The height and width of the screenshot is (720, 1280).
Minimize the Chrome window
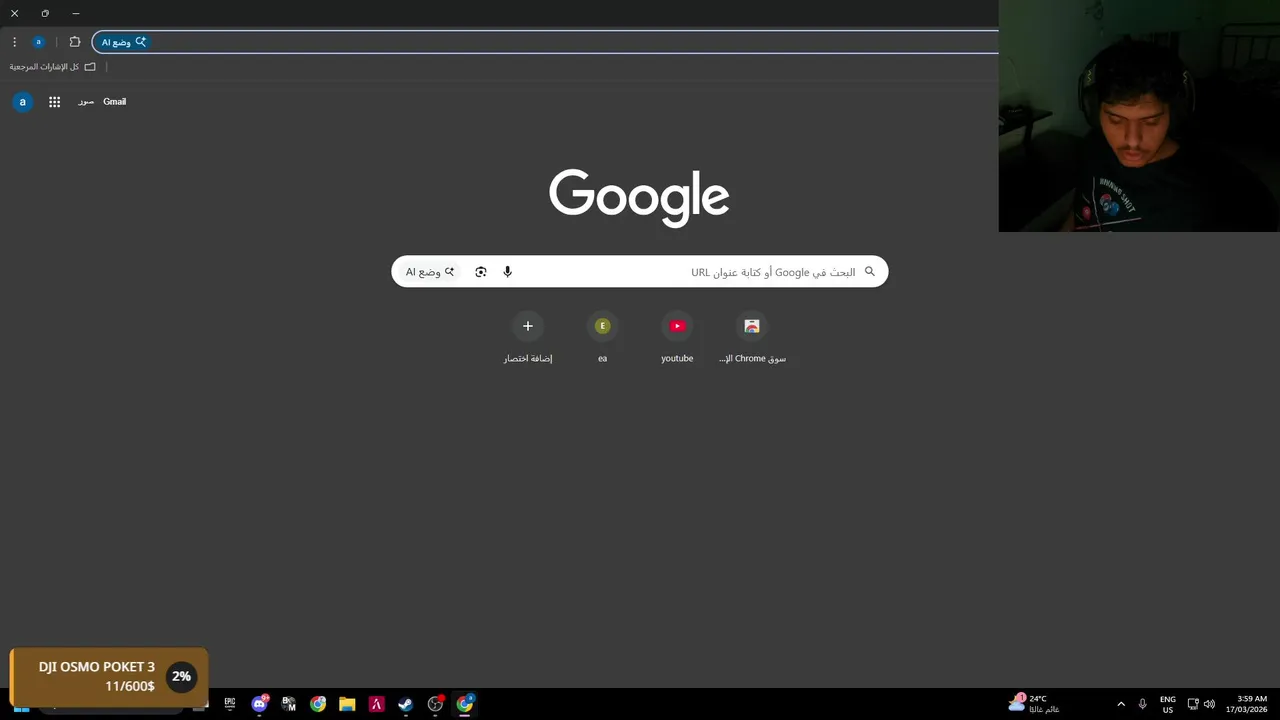[x=76, y=13]
